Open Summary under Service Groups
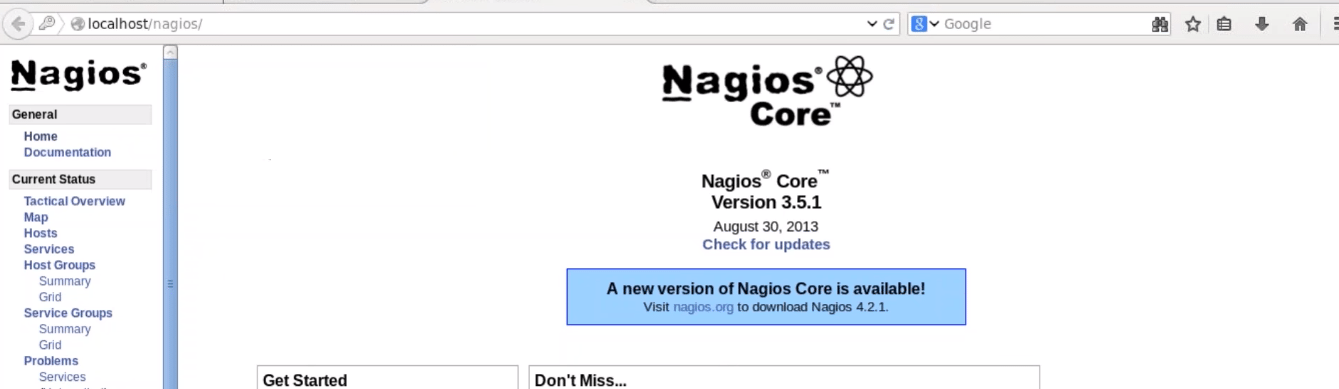 click(65, 329)
